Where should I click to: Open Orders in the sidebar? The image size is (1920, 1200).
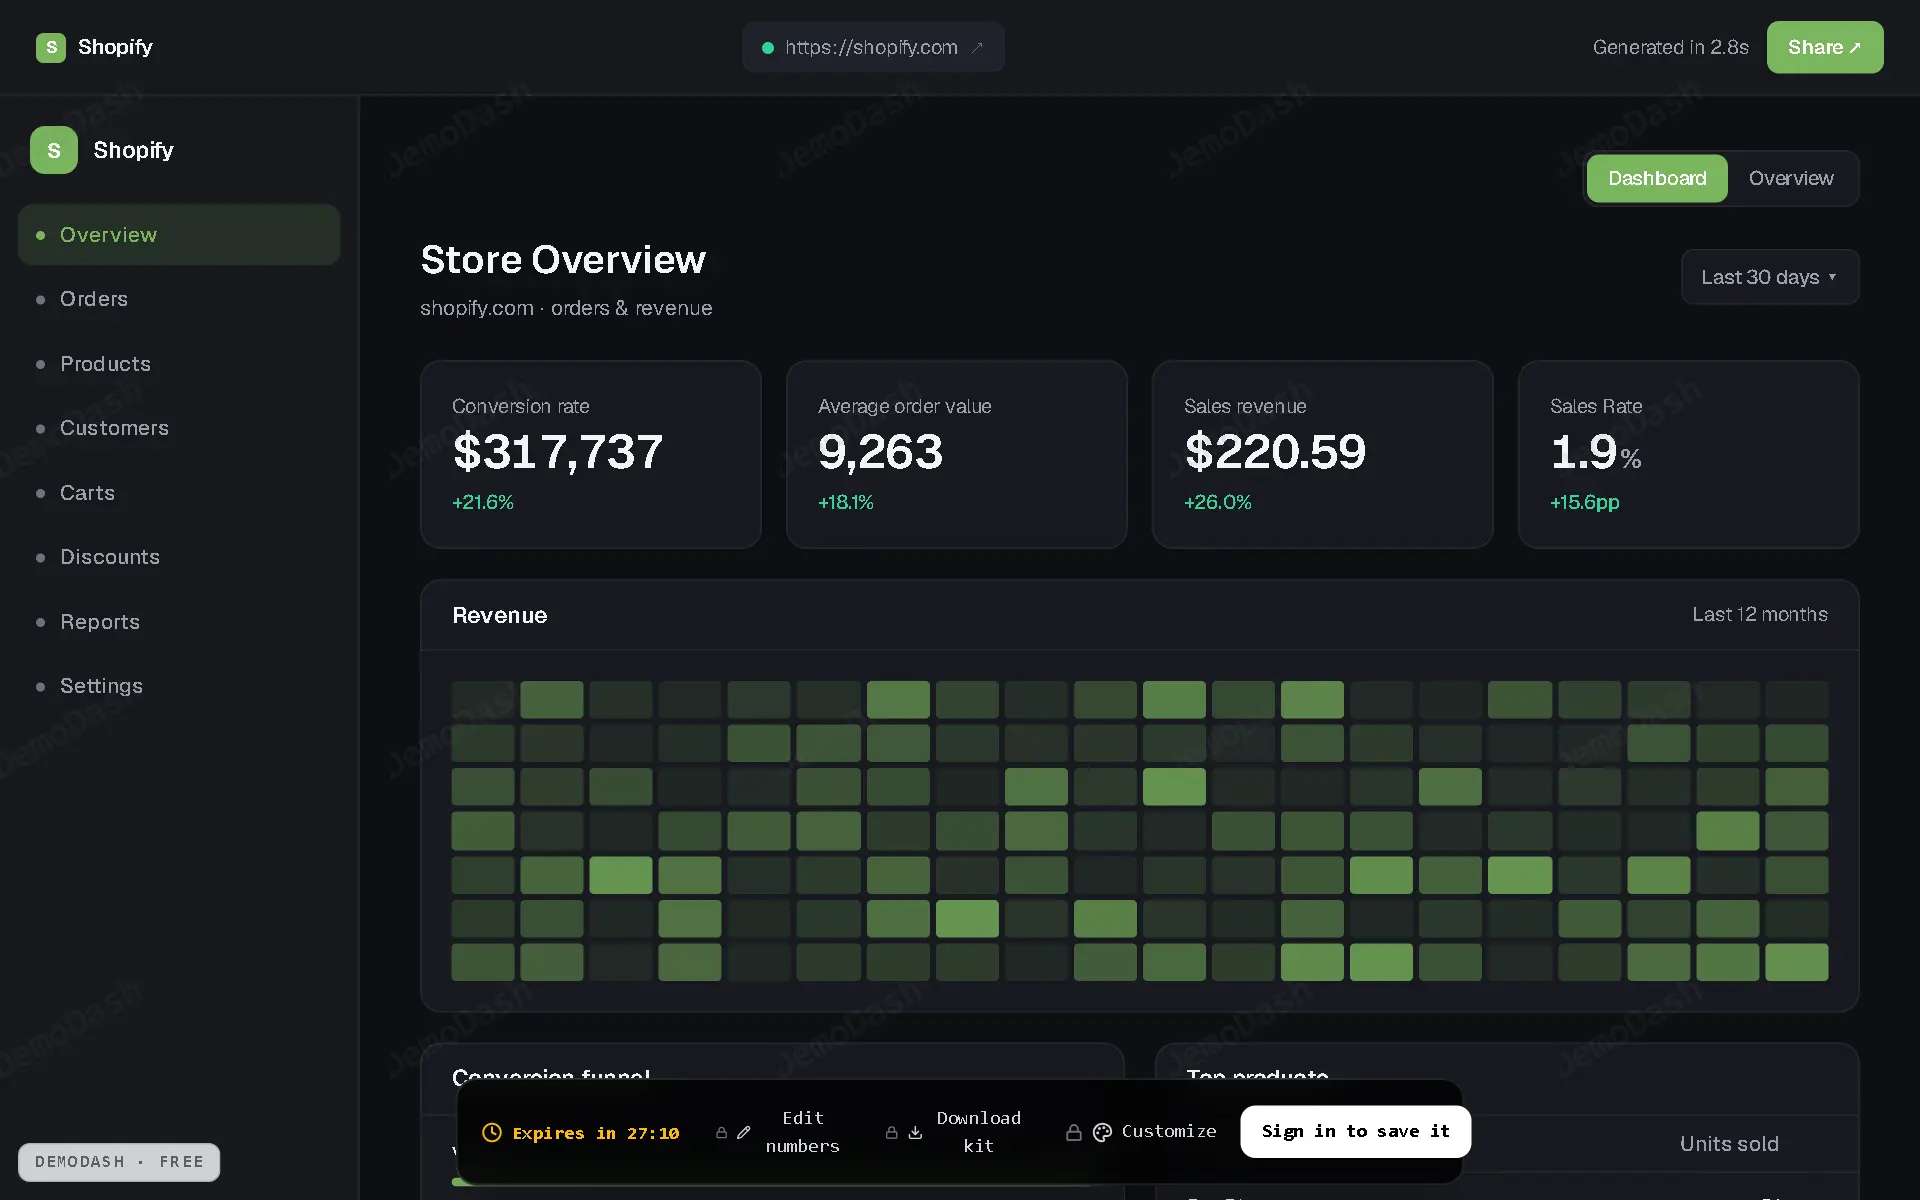click(x=179, y=299)
